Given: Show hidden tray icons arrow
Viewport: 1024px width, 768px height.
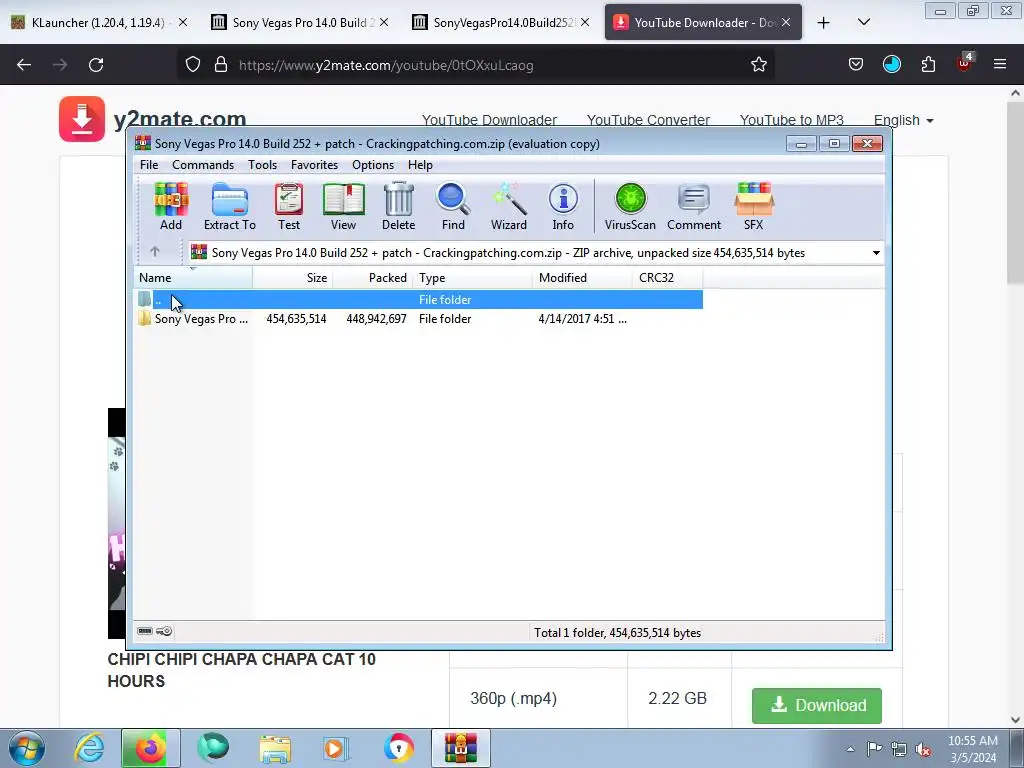Looking at the screenshot, I should [850, 749].
